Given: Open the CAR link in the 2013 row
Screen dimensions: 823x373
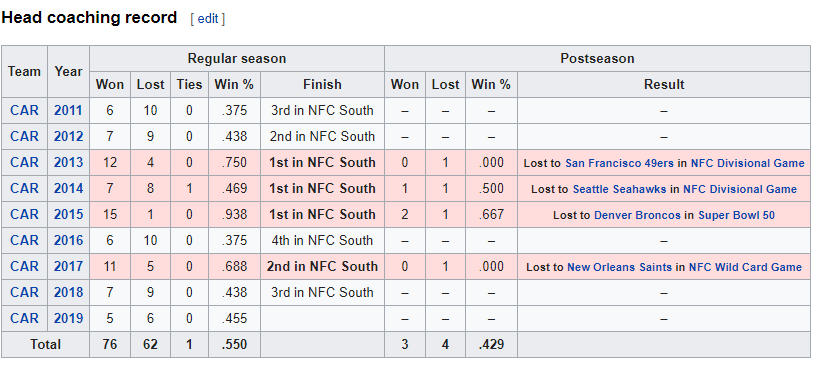Looking at the screenshot, I should point(24,163).
